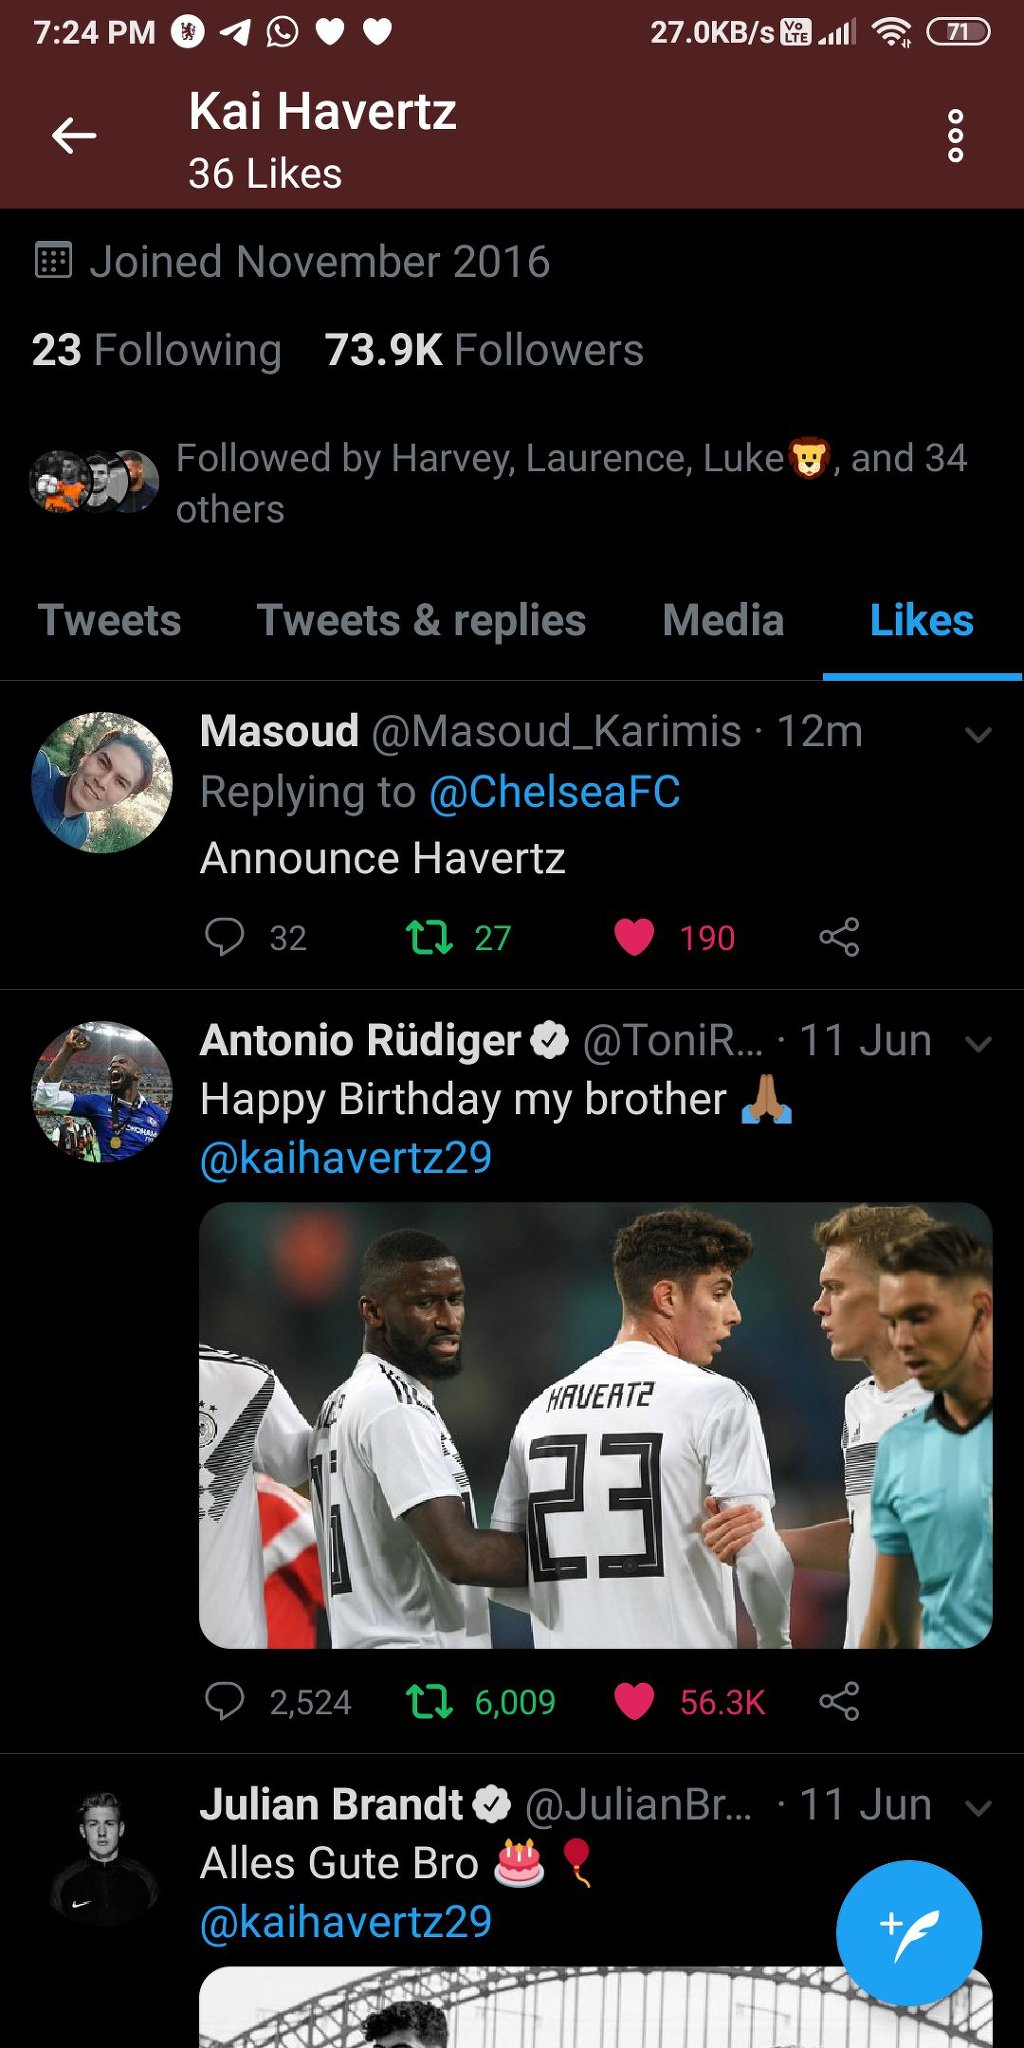
Task: Open Rüdiger's tweet photo of Havertz
Action: (x=595, y=1425)
